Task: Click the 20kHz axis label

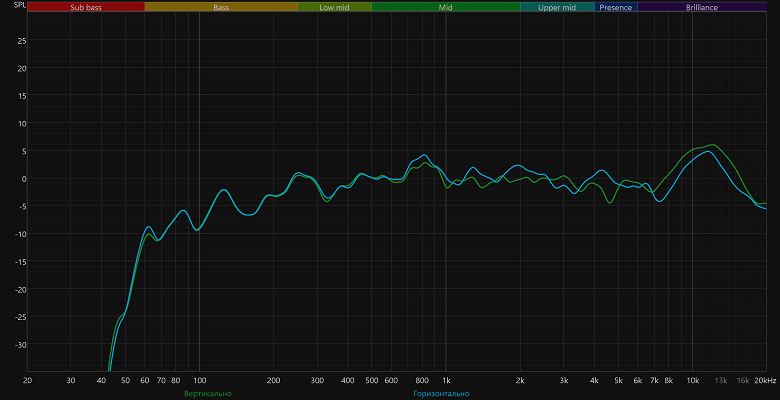Action: 765,381
